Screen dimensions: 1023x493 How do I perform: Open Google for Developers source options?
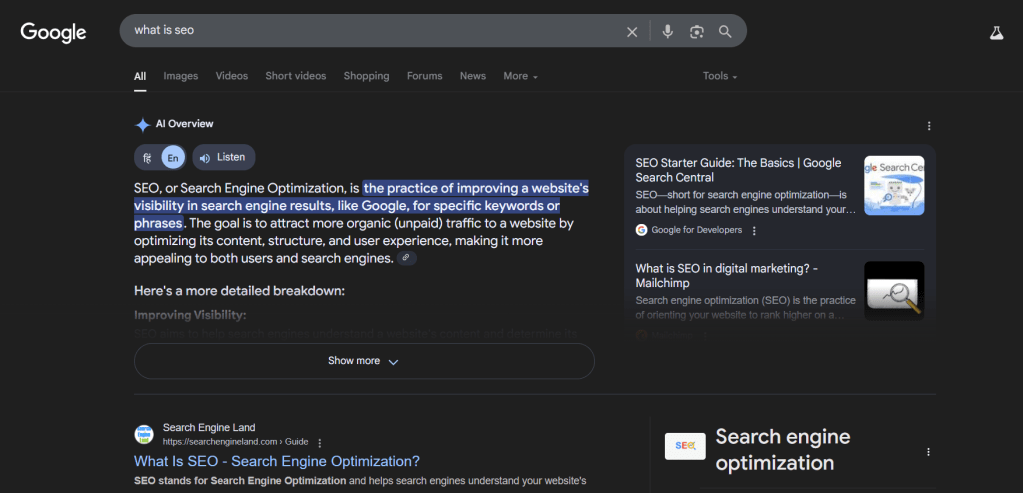754,230
